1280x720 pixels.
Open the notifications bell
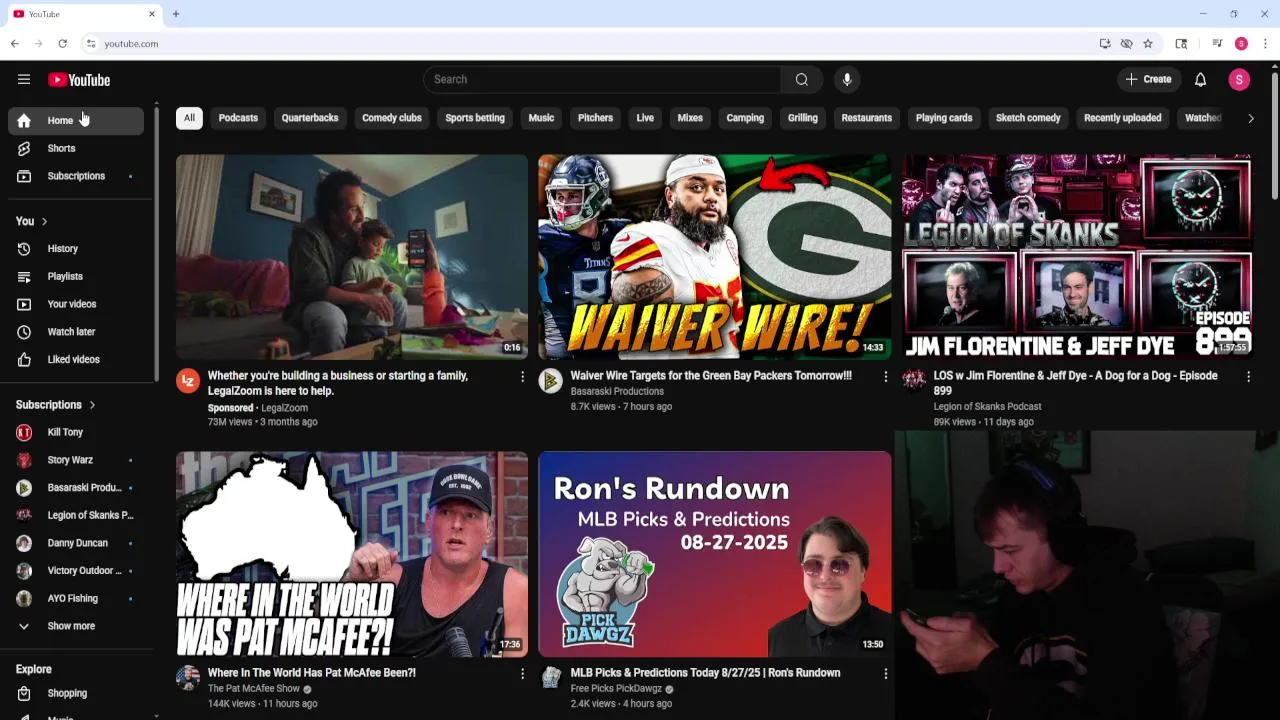1200,80
